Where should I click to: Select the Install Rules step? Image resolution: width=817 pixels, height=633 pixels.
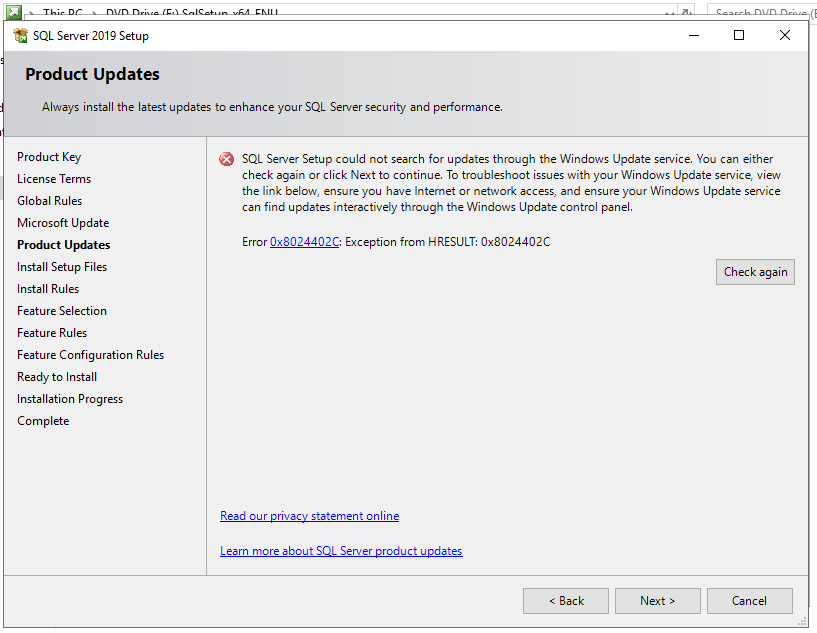[48, 289]
